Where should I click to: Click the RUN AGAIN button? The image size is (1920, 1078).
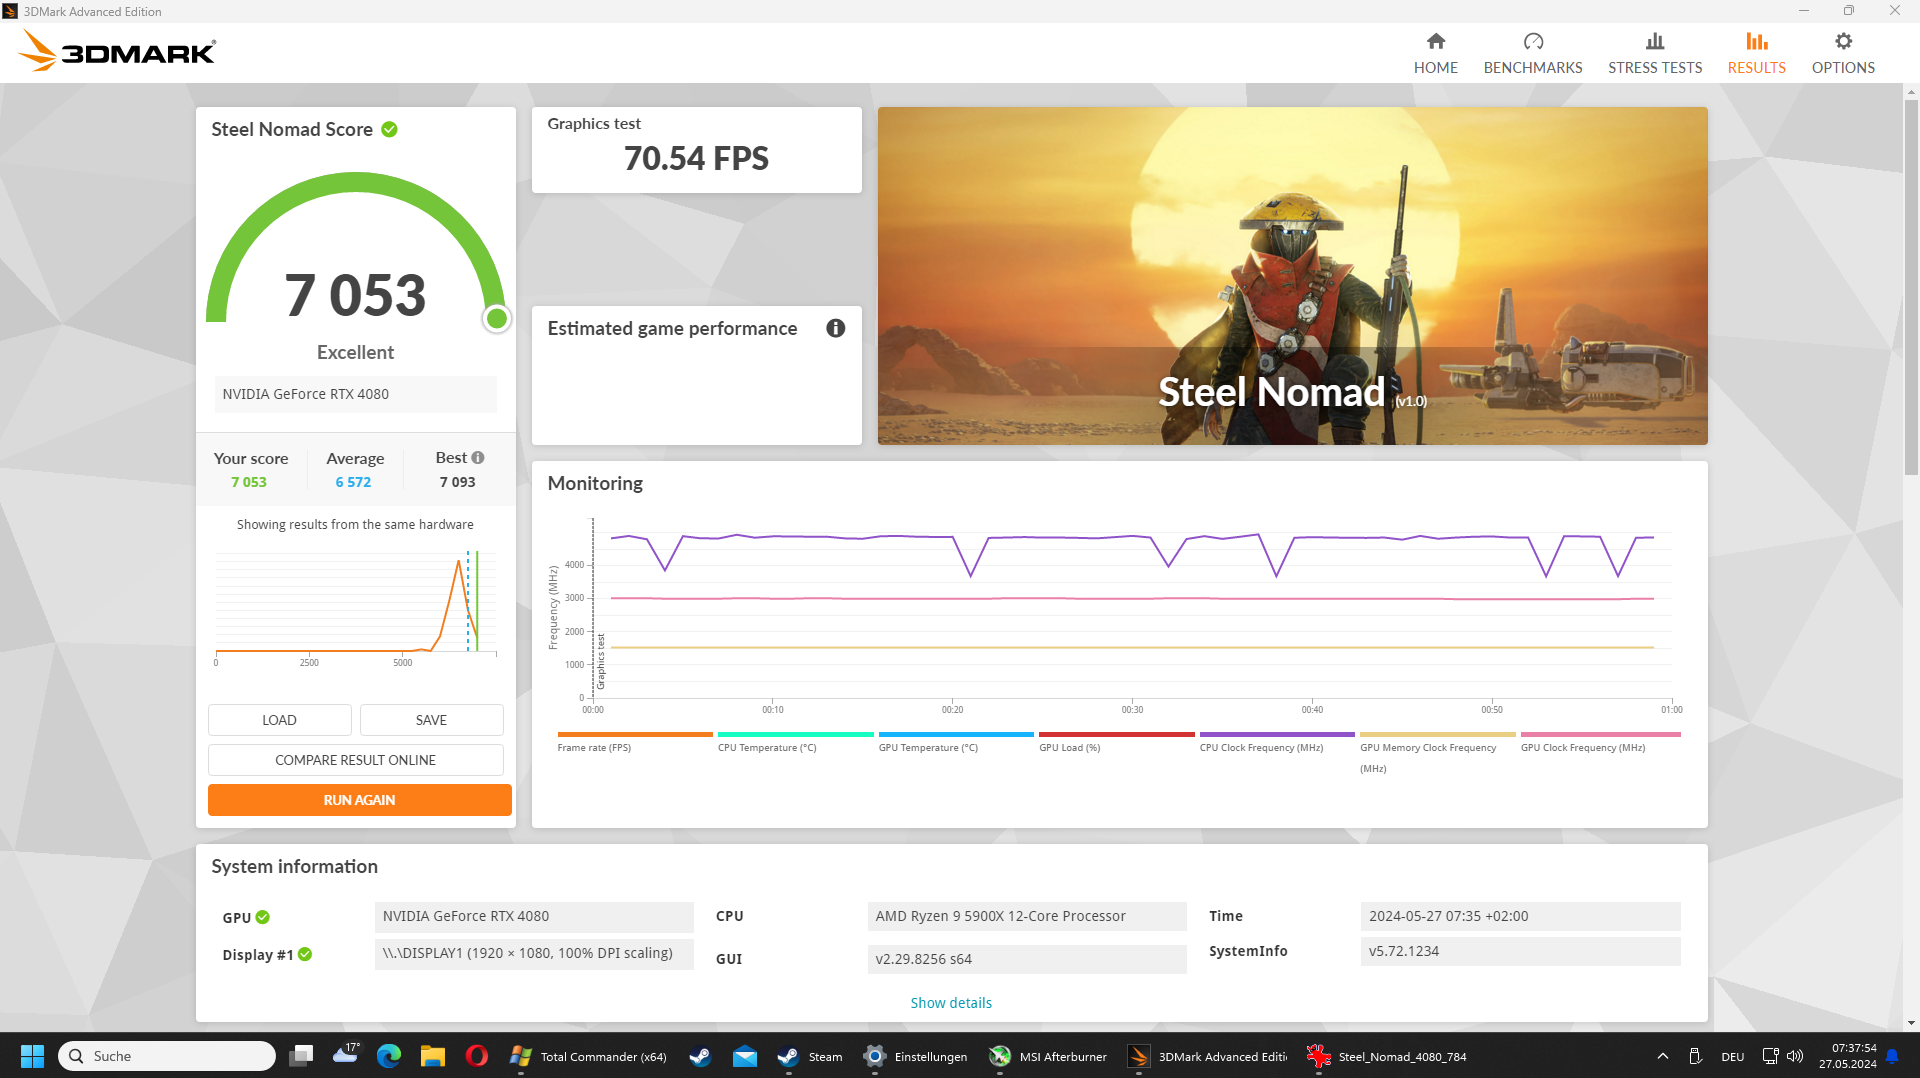[x=359, y=800]
